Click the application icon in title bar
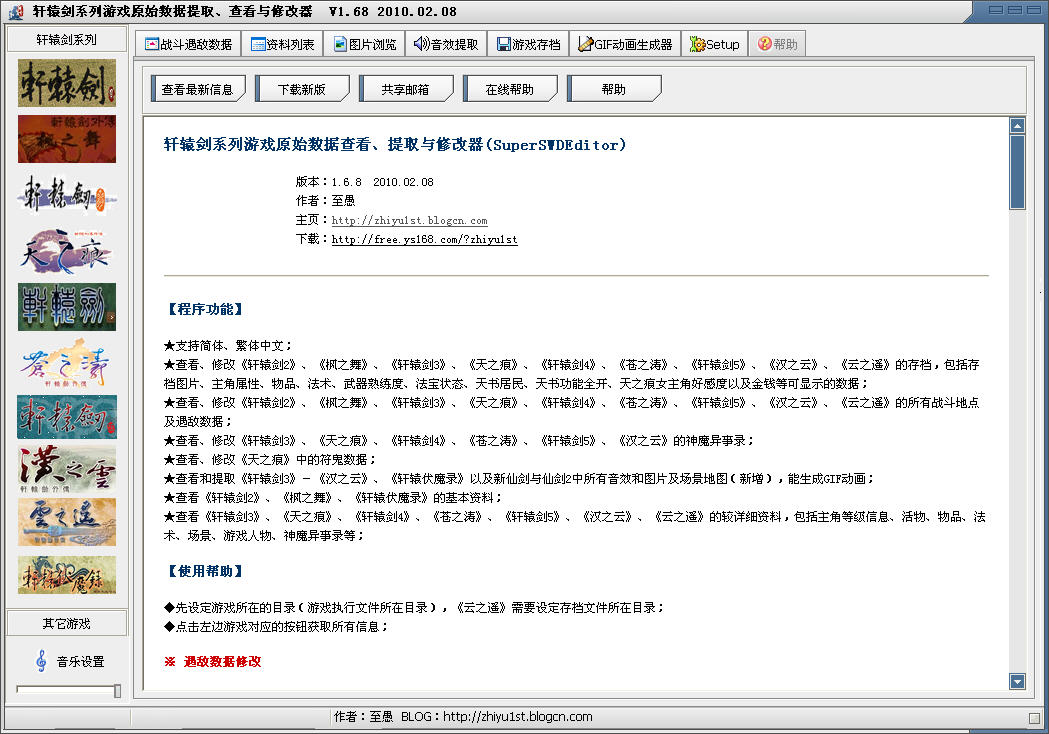 click(x=15, y=11)
